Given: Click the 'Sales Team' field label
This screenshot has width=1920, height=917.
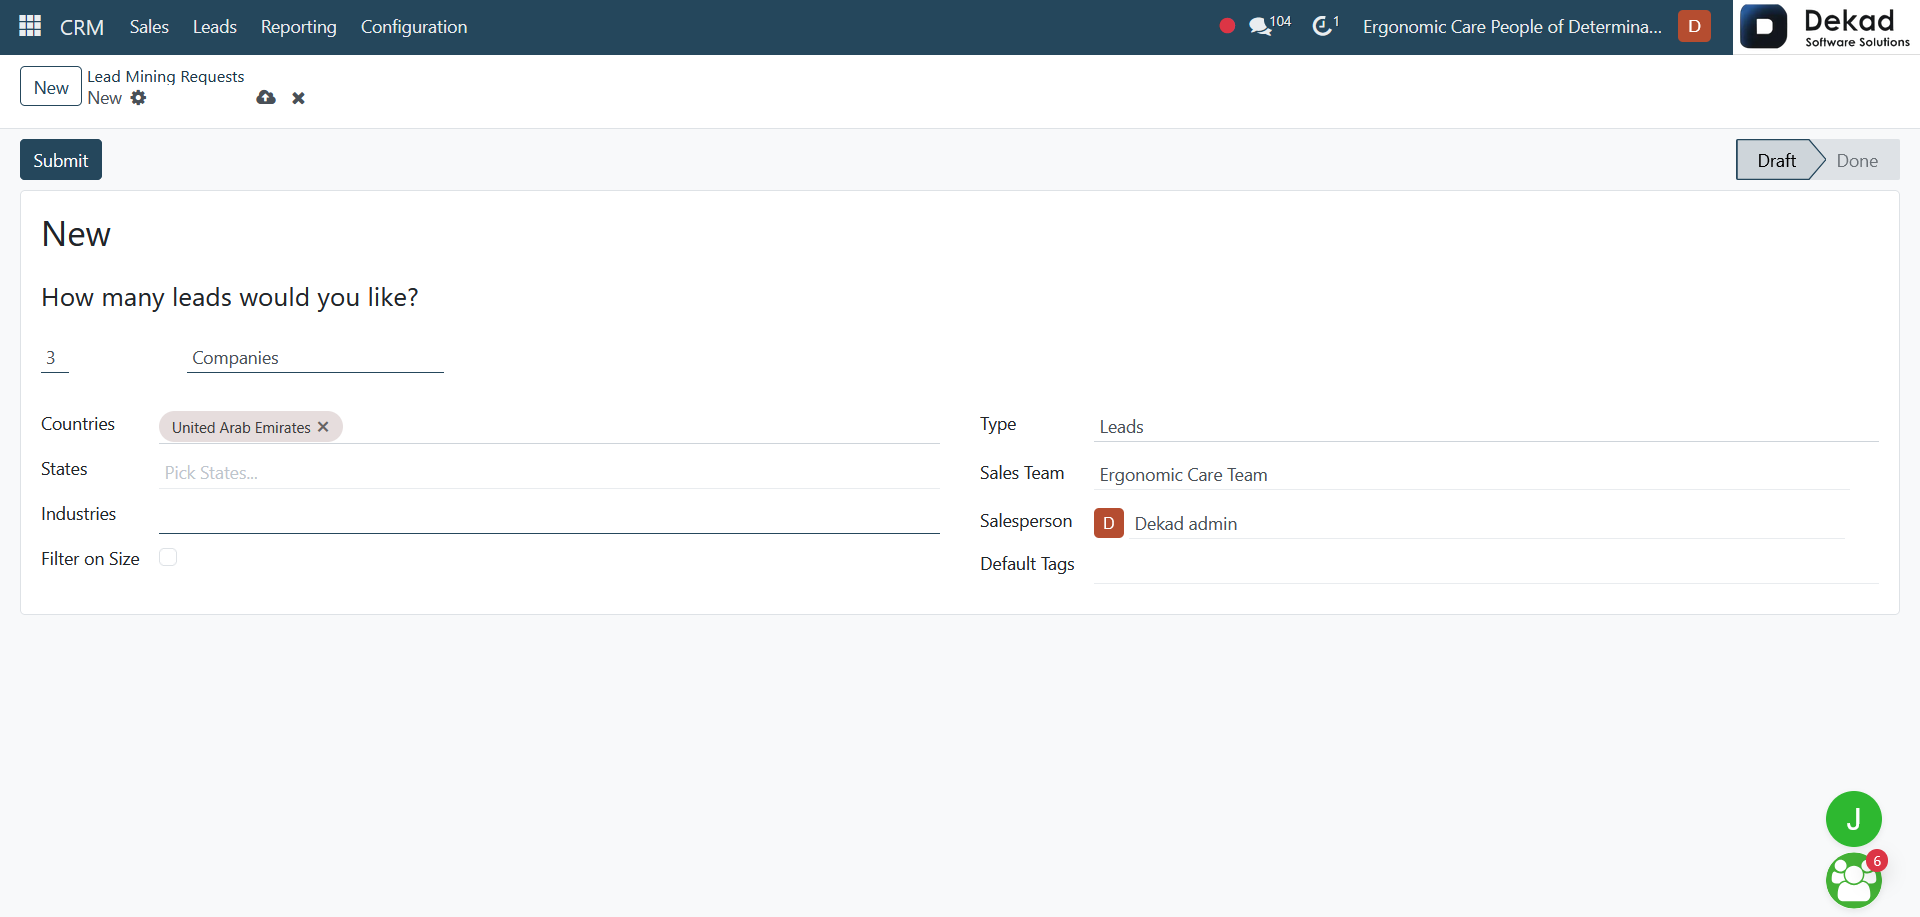Looking at the screenshot, I should click(x=1022, y=473).
